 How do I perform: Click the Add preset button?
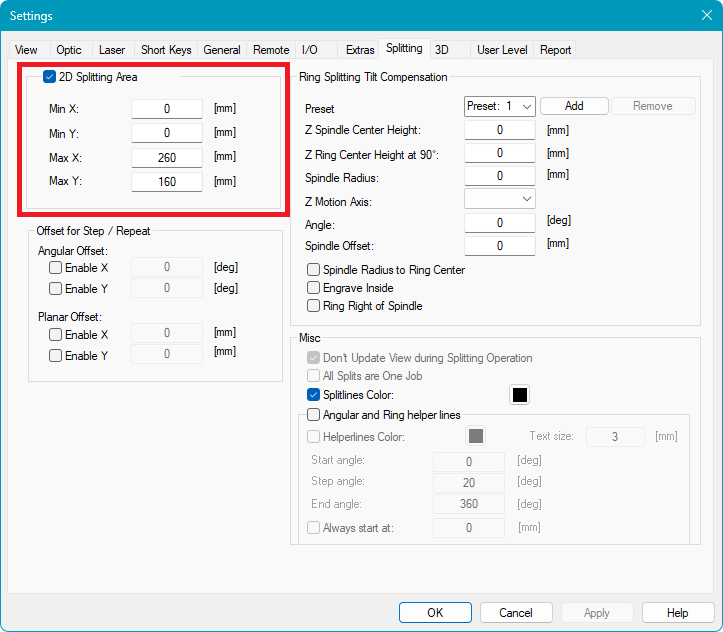coord(574,106)
